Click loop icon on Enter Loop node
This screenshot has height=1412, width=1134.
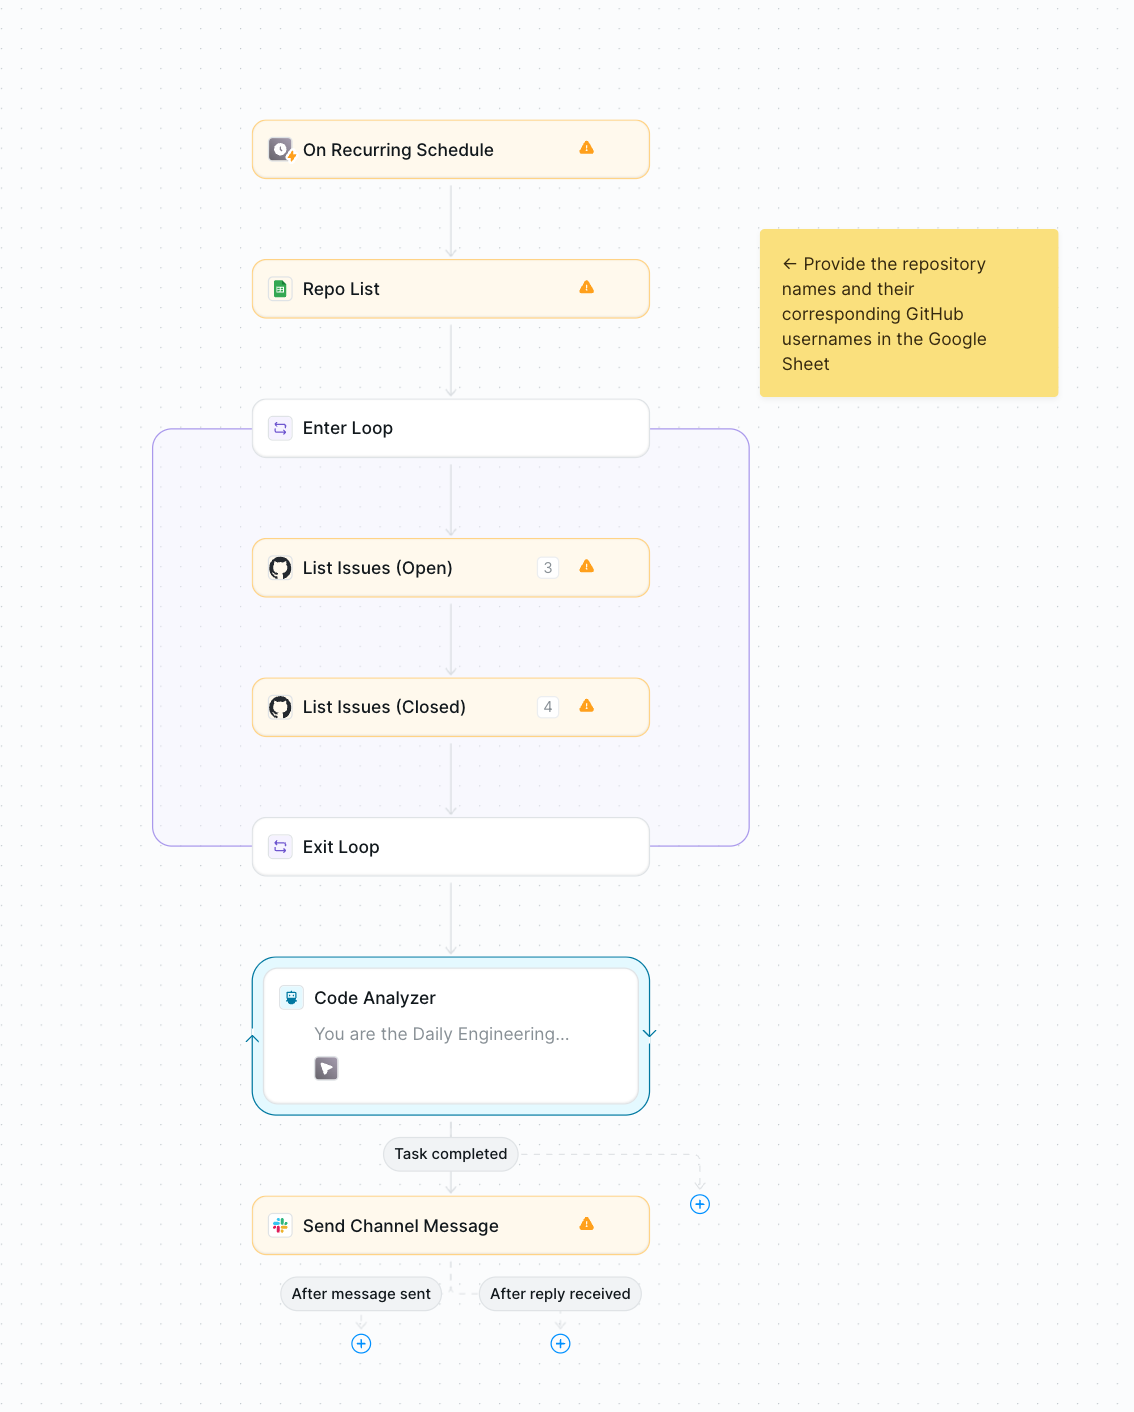click(281, 428)
